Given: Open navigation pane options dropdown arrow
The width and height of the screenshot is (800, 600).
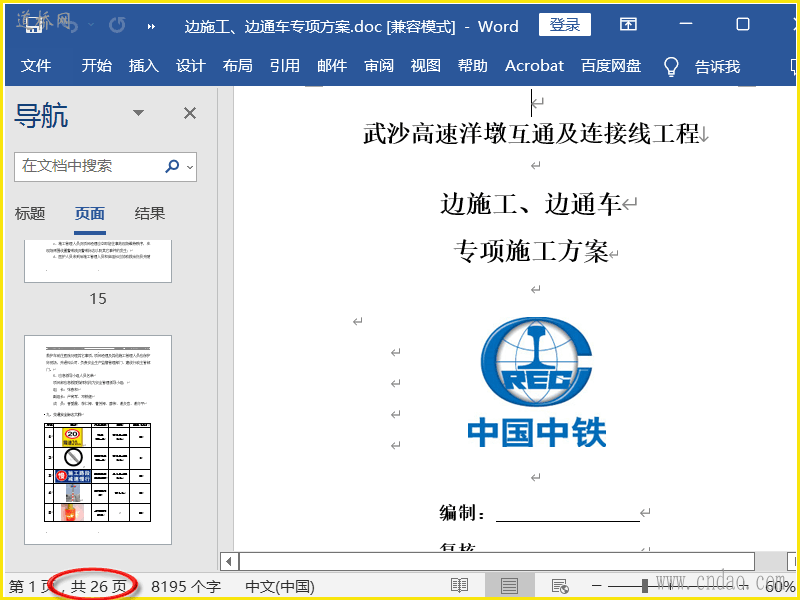Looking at the screenshot, I should tap(138, 113).
